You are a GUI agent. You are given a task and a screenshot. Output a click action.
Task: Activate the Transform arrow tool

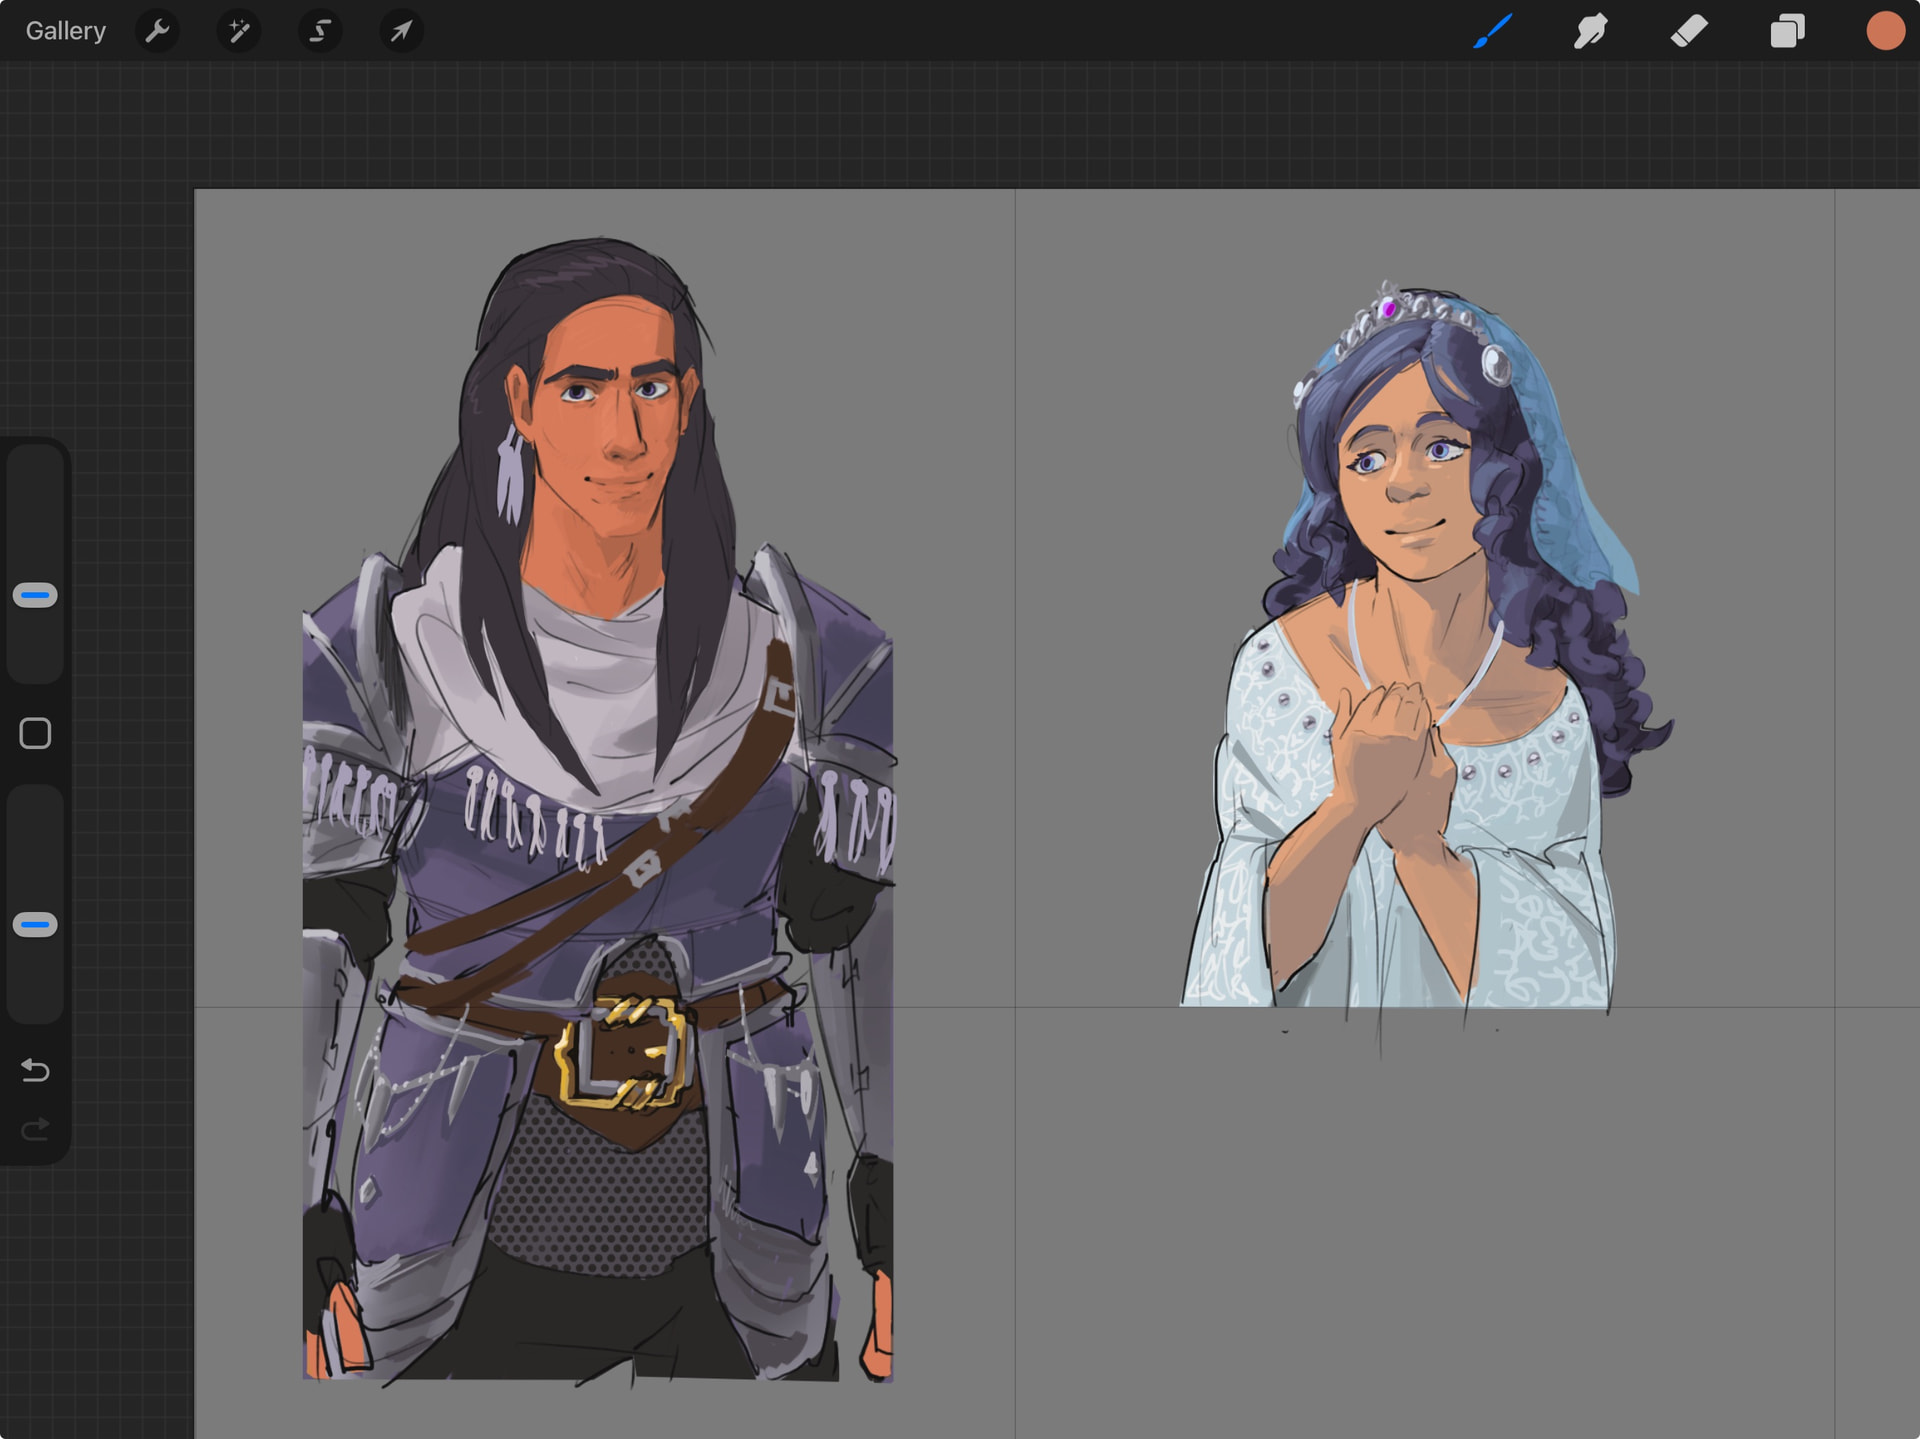tap(401, 31)
